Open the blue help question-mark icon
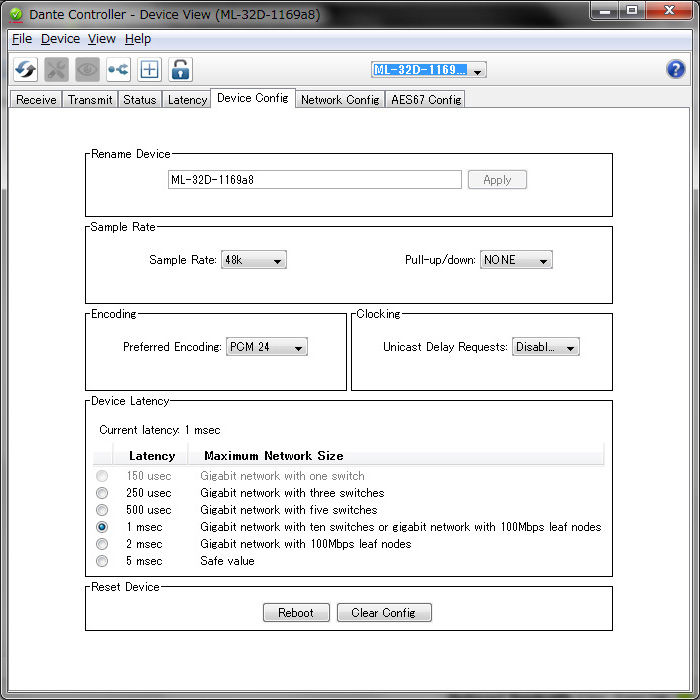 tap(675, 69)
